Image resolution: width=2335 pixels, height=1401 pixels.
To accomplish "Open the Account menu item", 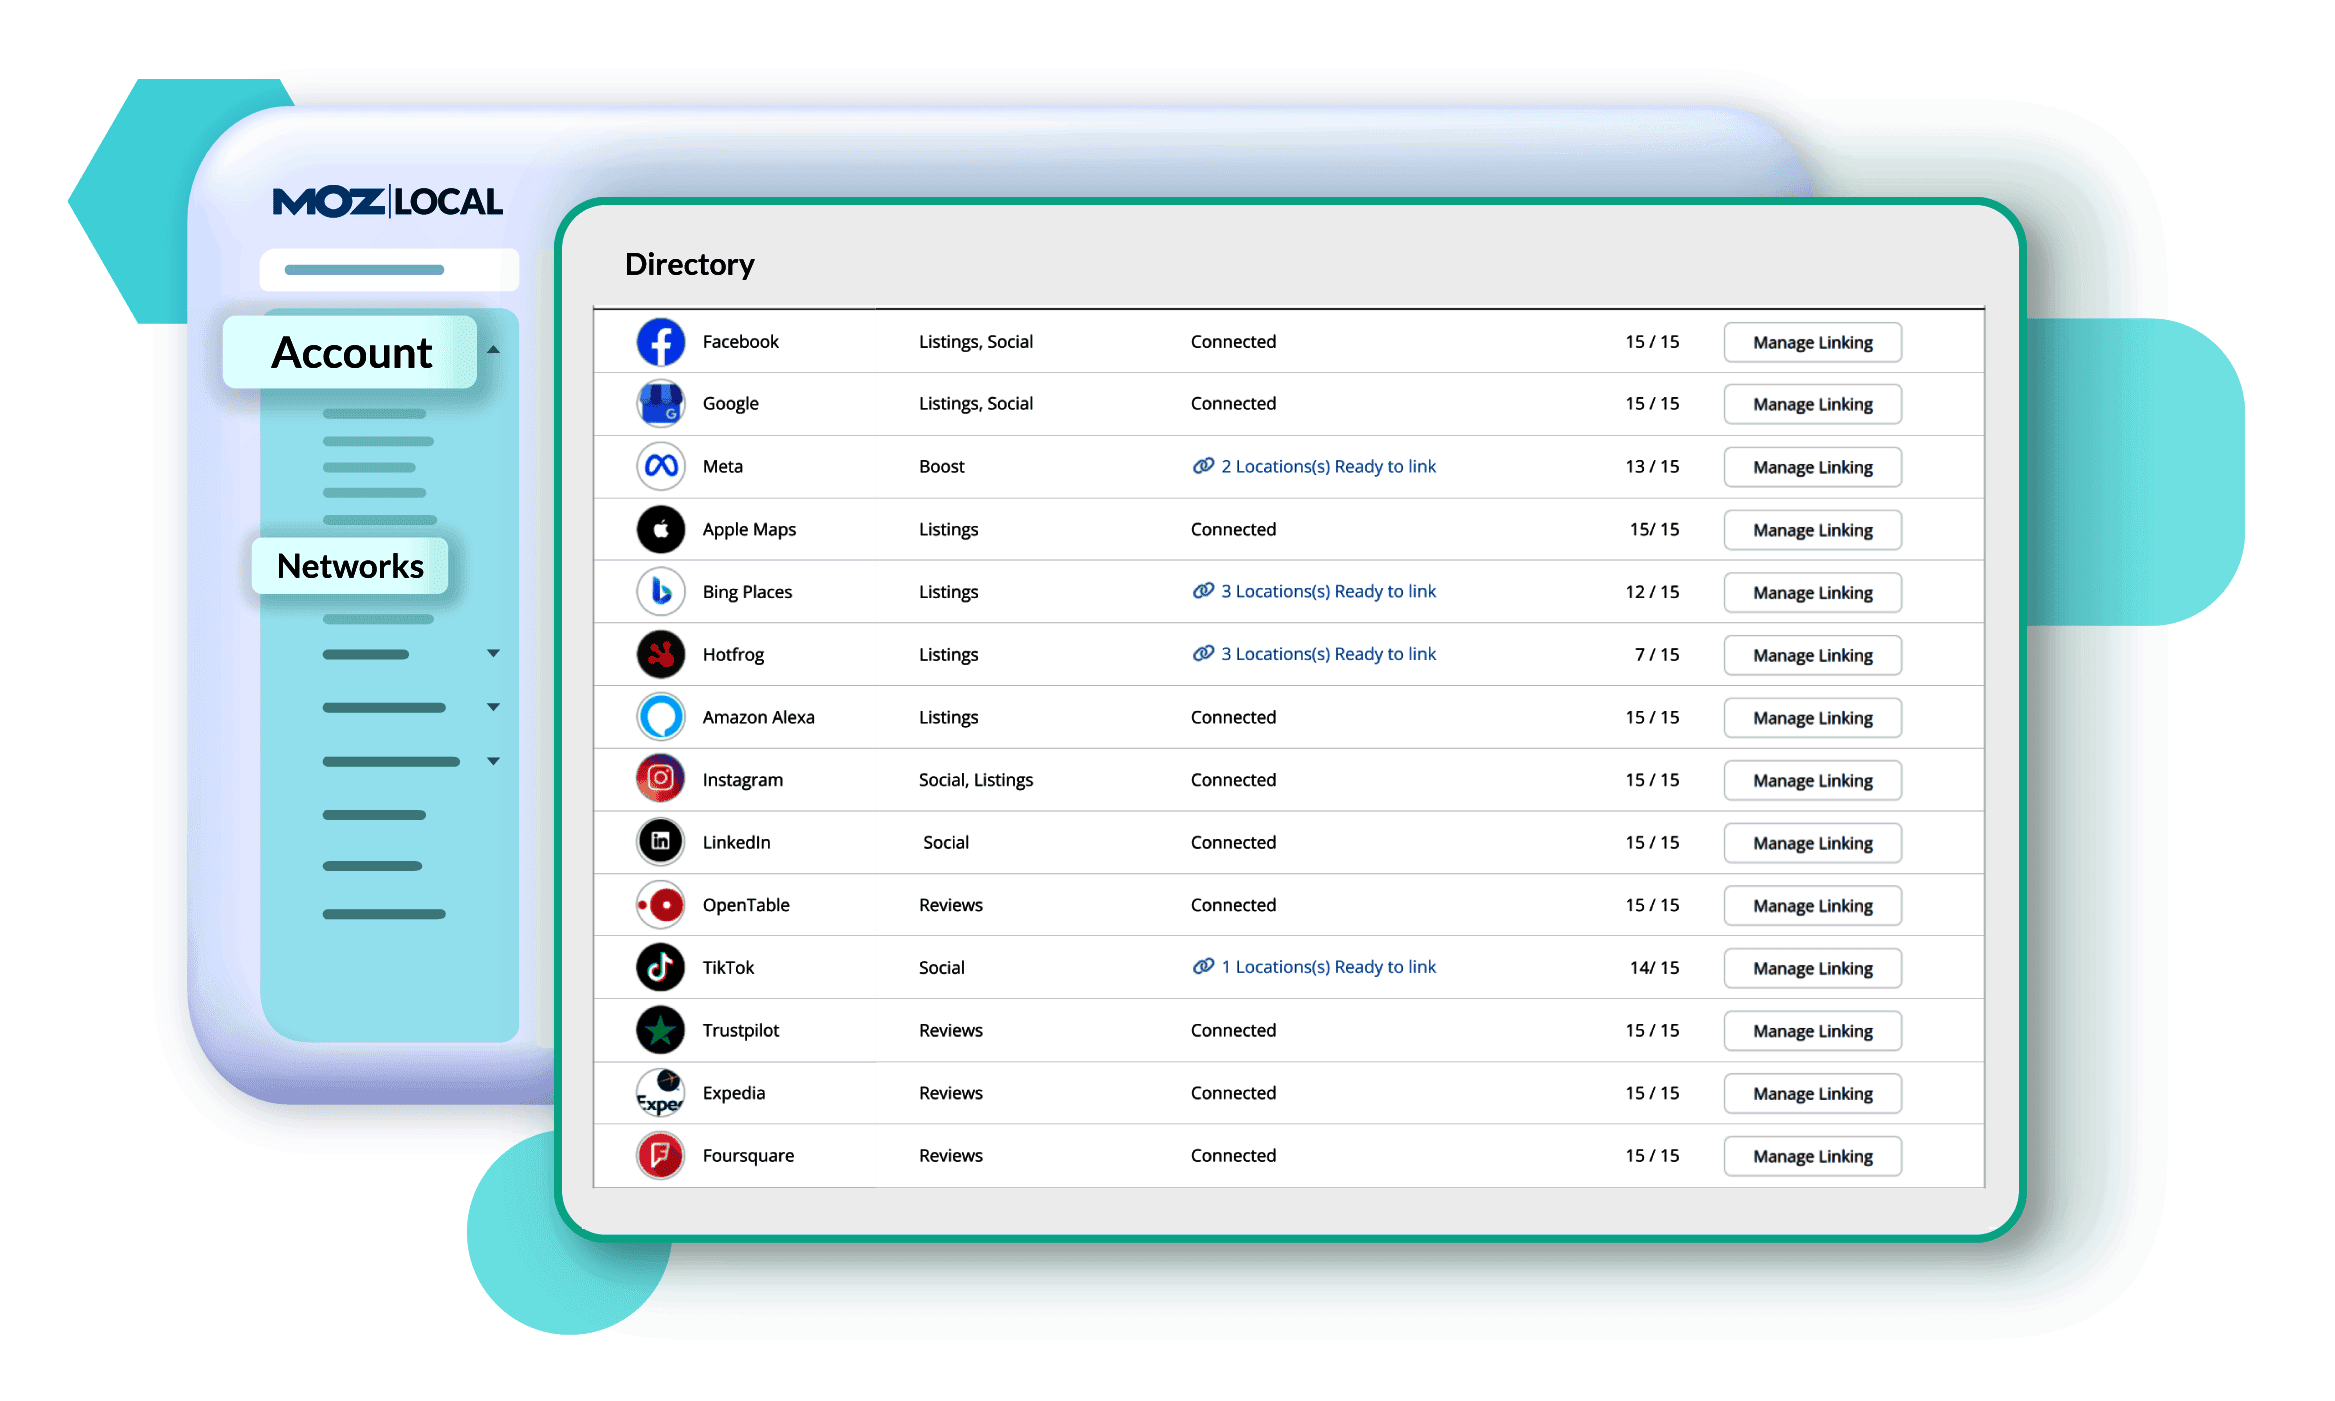I will (x=351, y=353).
